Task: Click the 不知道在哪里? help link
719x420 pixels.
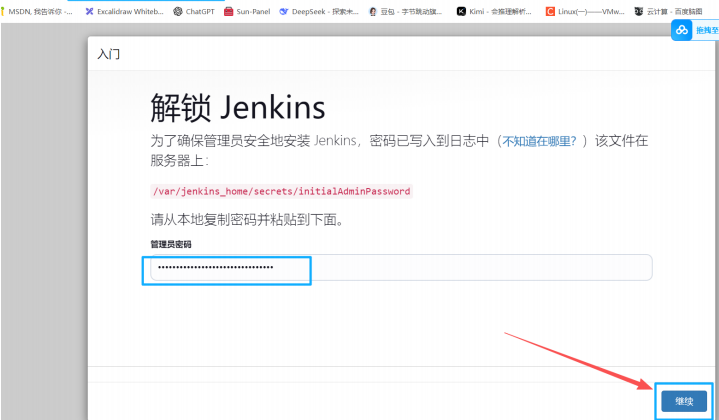Action: [x=539, y=141]
